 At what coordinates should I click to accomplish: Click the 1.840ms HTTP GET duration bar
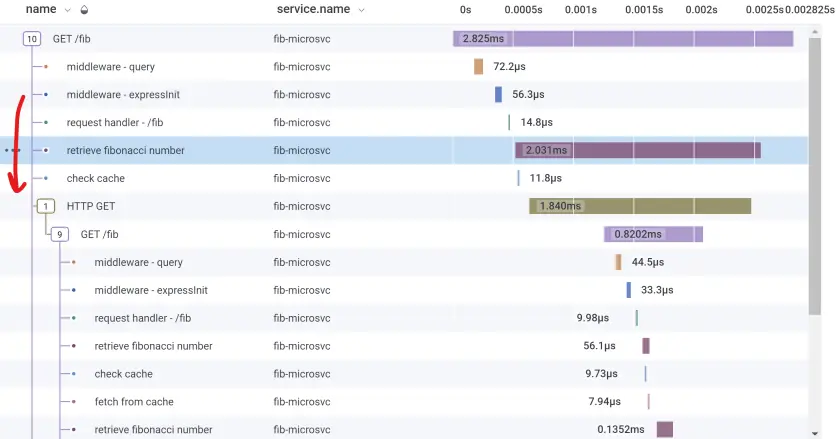[640, 206]
